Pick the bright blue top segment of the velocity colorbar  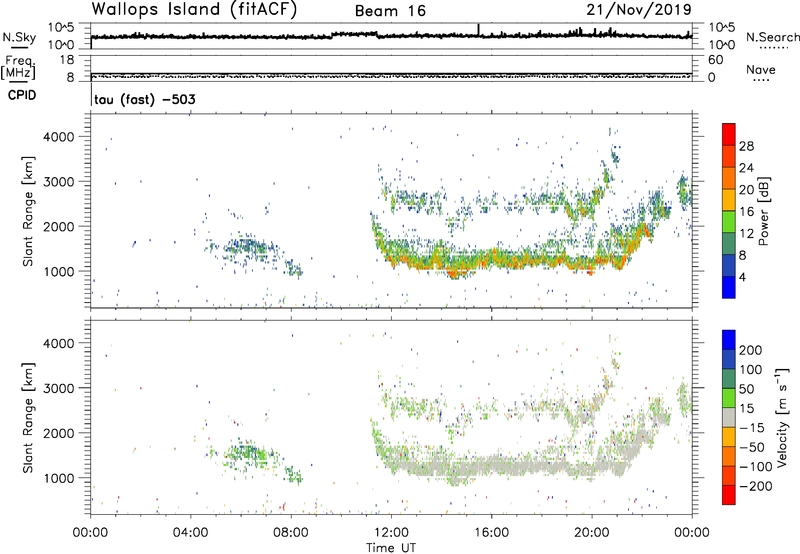click(729, 340)
